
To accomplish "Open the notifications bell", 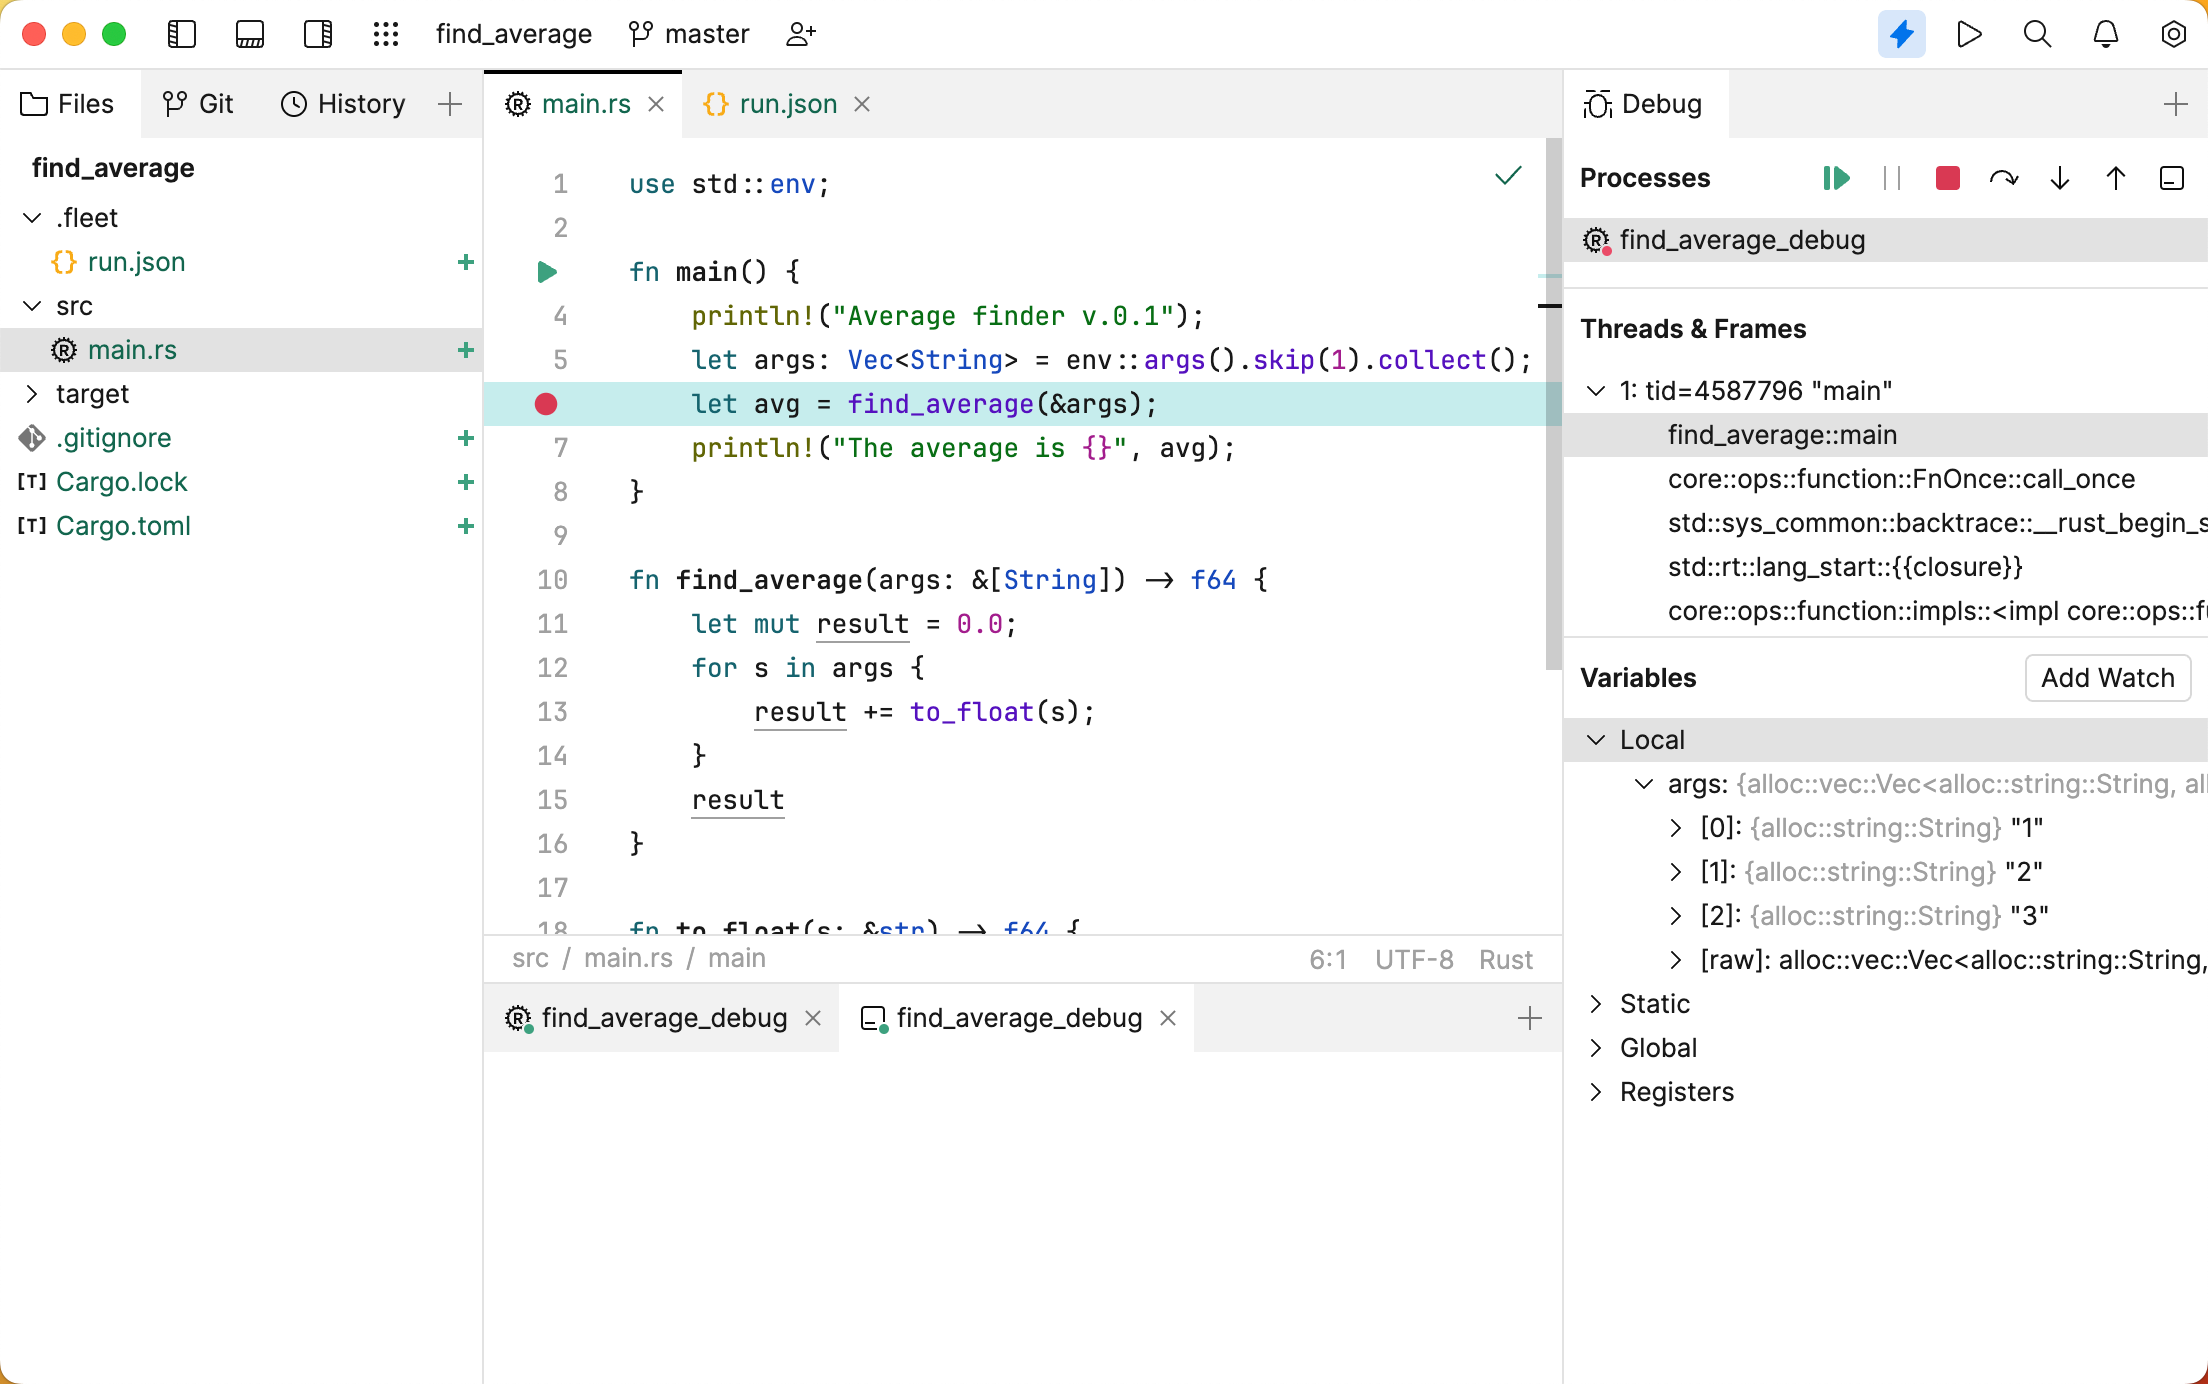I will [x=2104, y=33].
